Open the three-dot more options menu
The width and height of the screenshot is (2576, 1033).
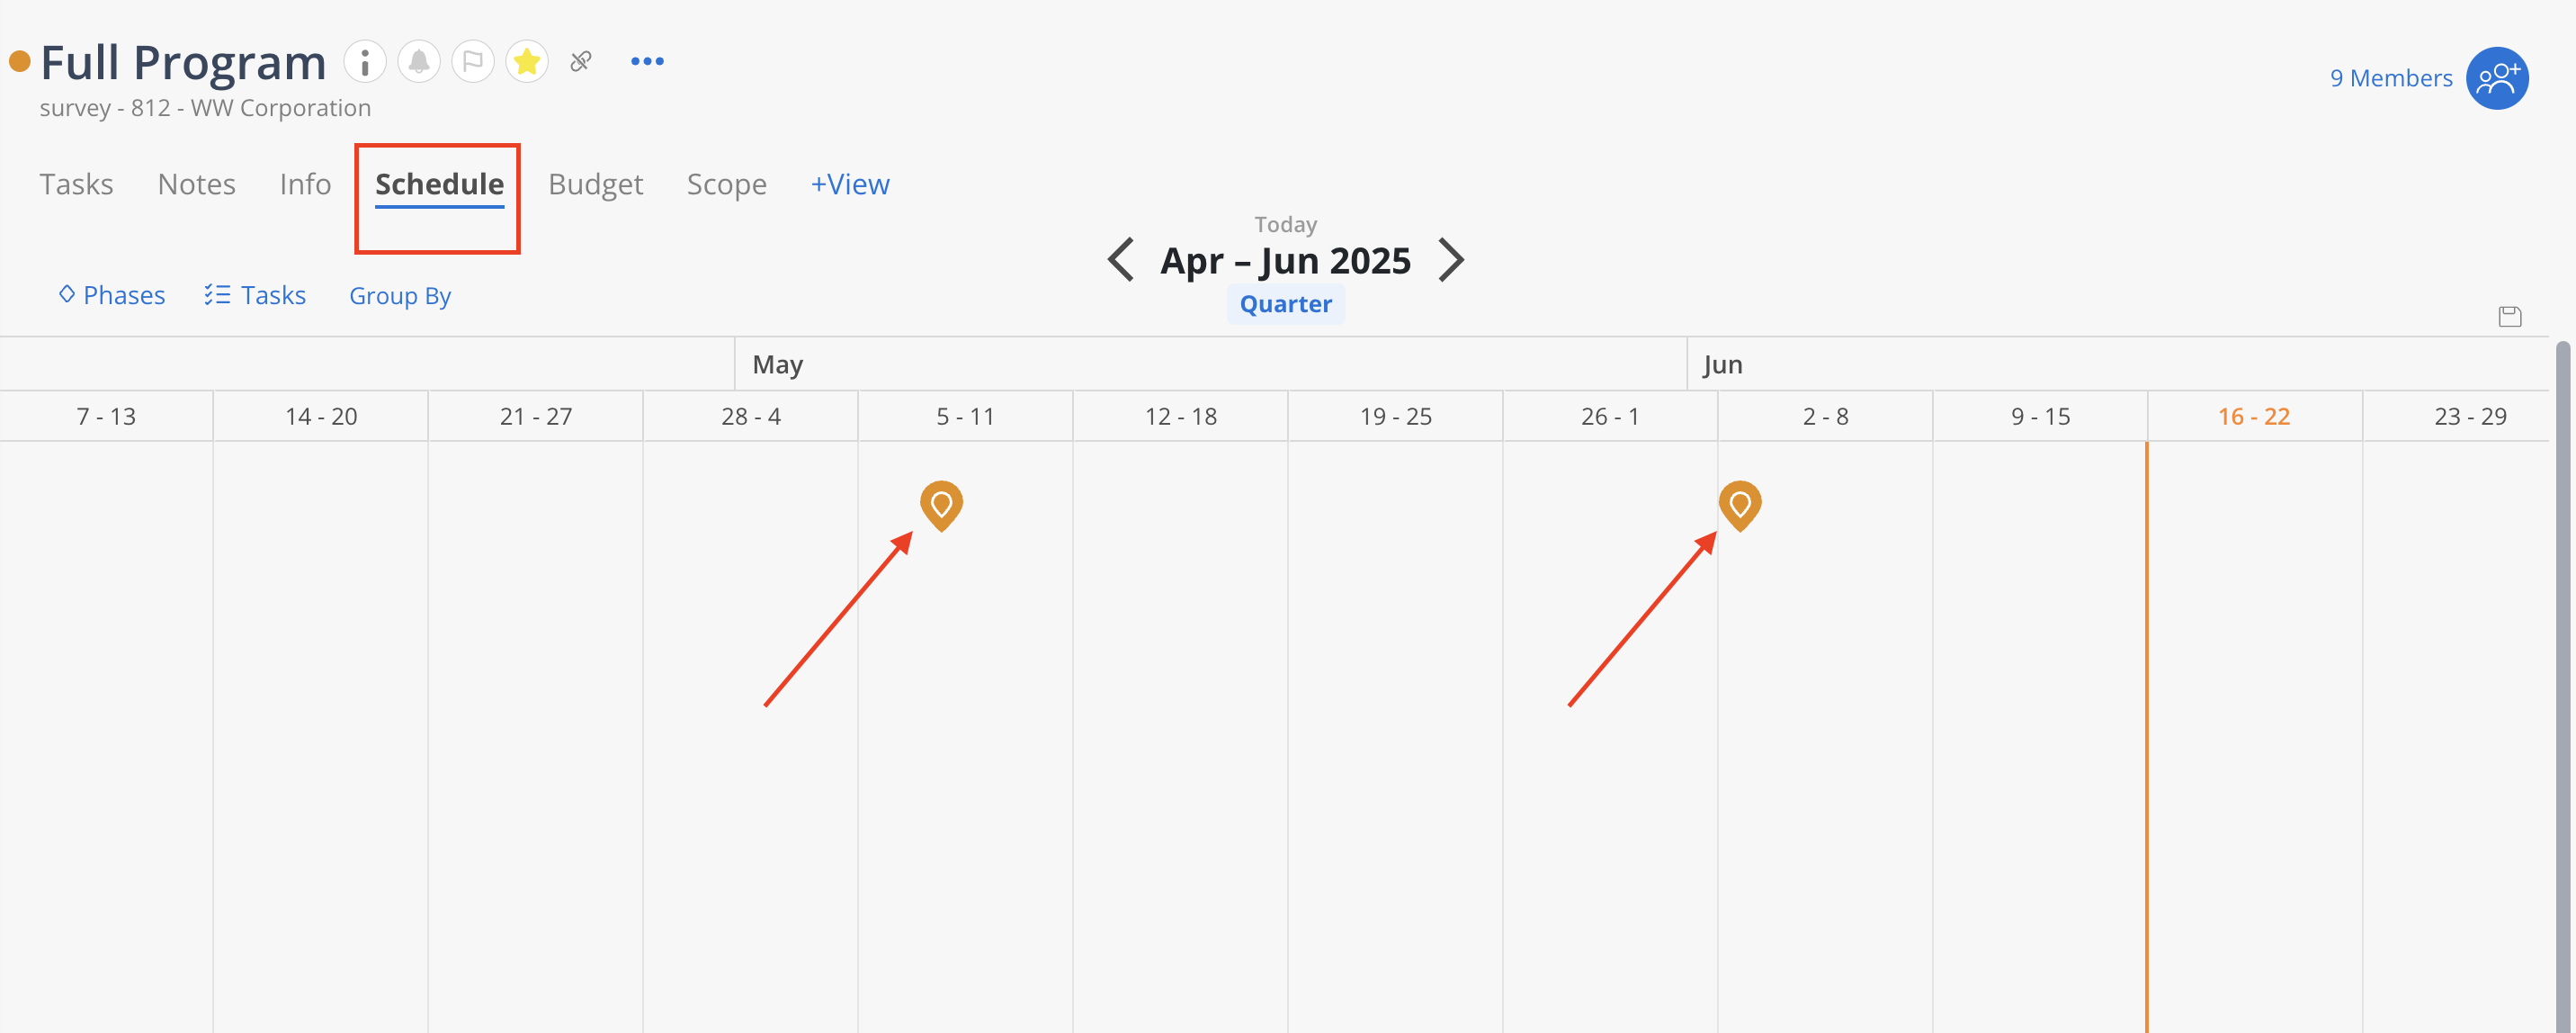coord(647,62)
